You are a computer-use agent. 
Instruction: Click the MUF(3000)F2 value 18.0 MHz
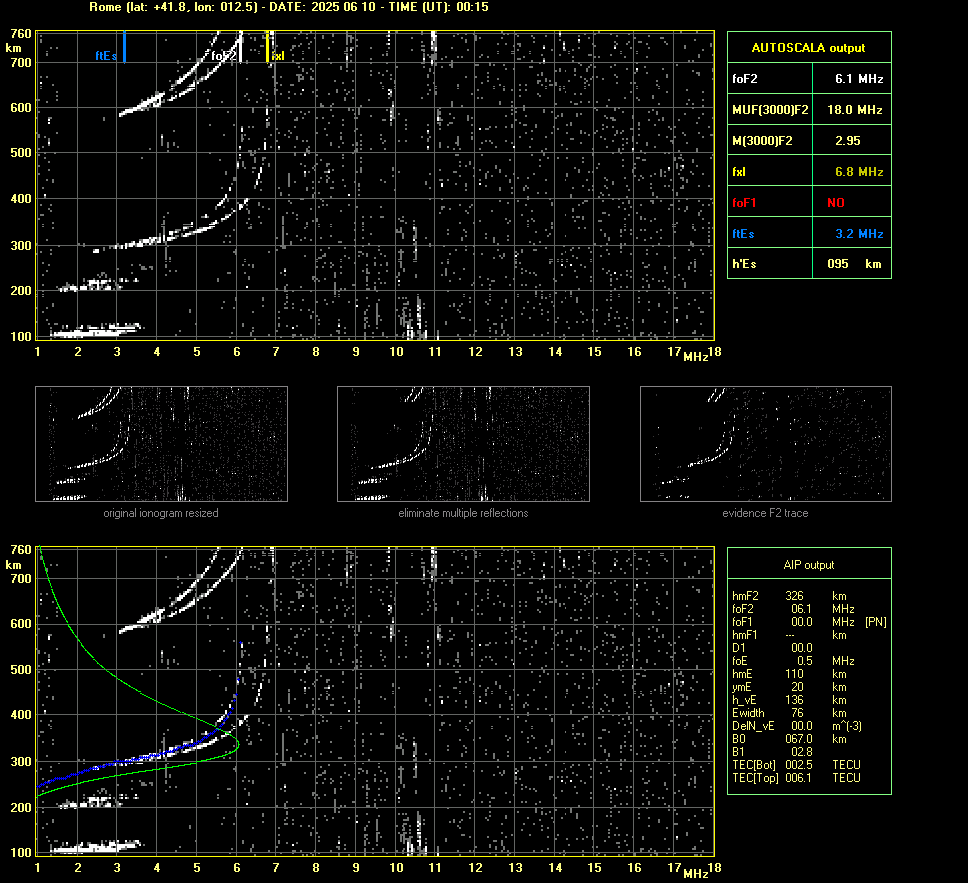point(854,110)
